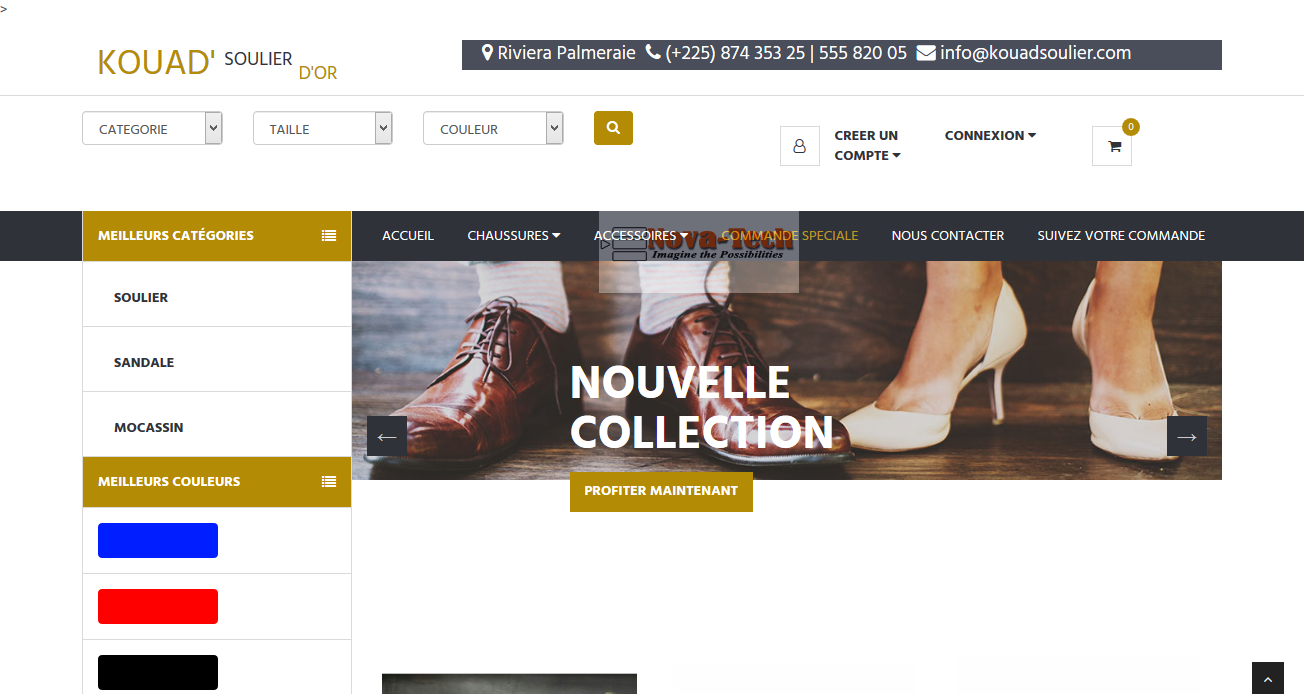Expand the Creer un Compte menu
Screen dimensions: 1304x694
coord(867,145)
